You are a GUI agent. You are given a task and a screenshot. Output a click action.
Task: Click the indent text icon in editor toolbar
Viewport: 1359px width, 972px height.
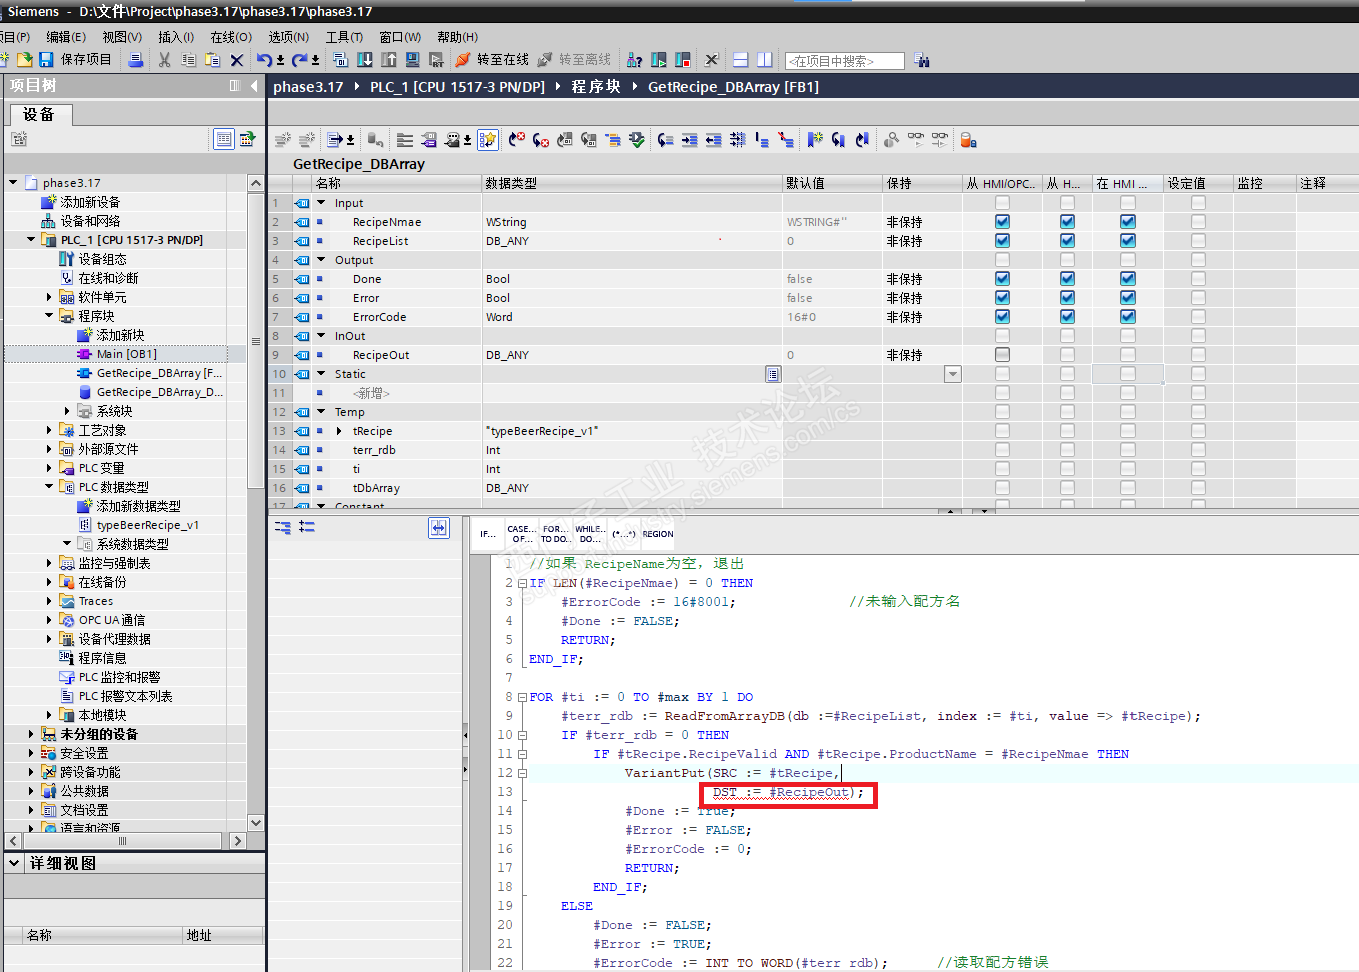coord(690,140)
